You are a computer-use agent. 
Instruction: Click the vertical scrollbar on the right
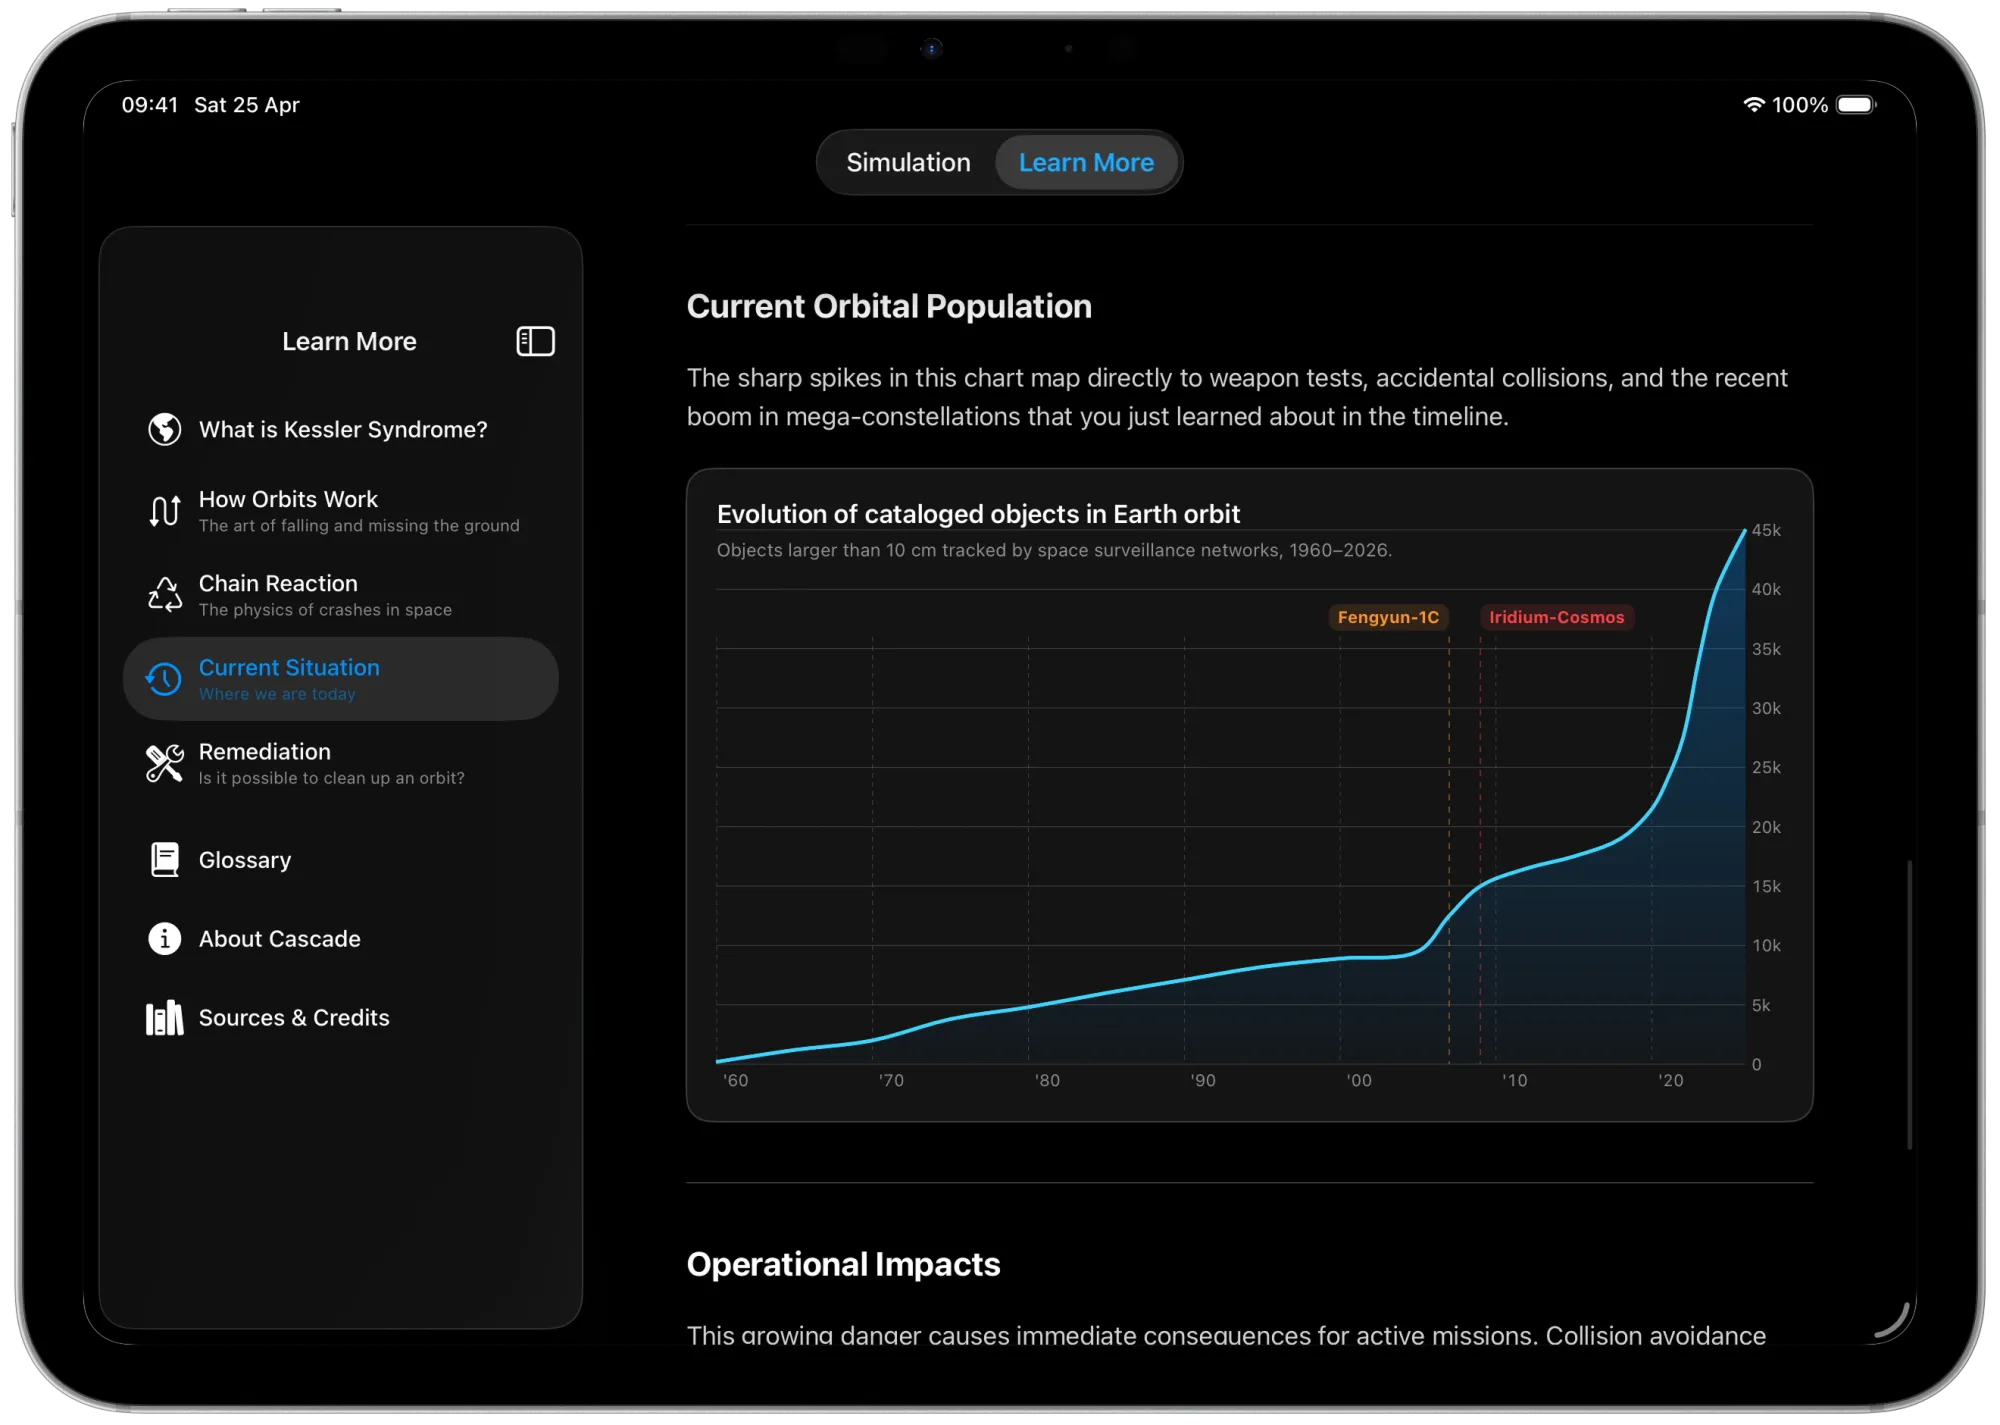pyautogui.click(x=1909, y=1004)
